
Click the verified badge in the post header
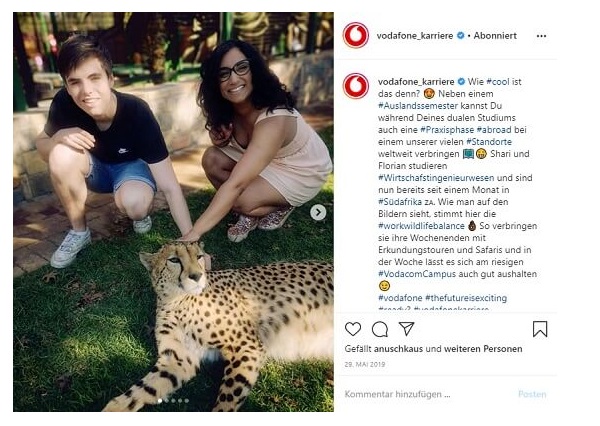click(461, 35)
